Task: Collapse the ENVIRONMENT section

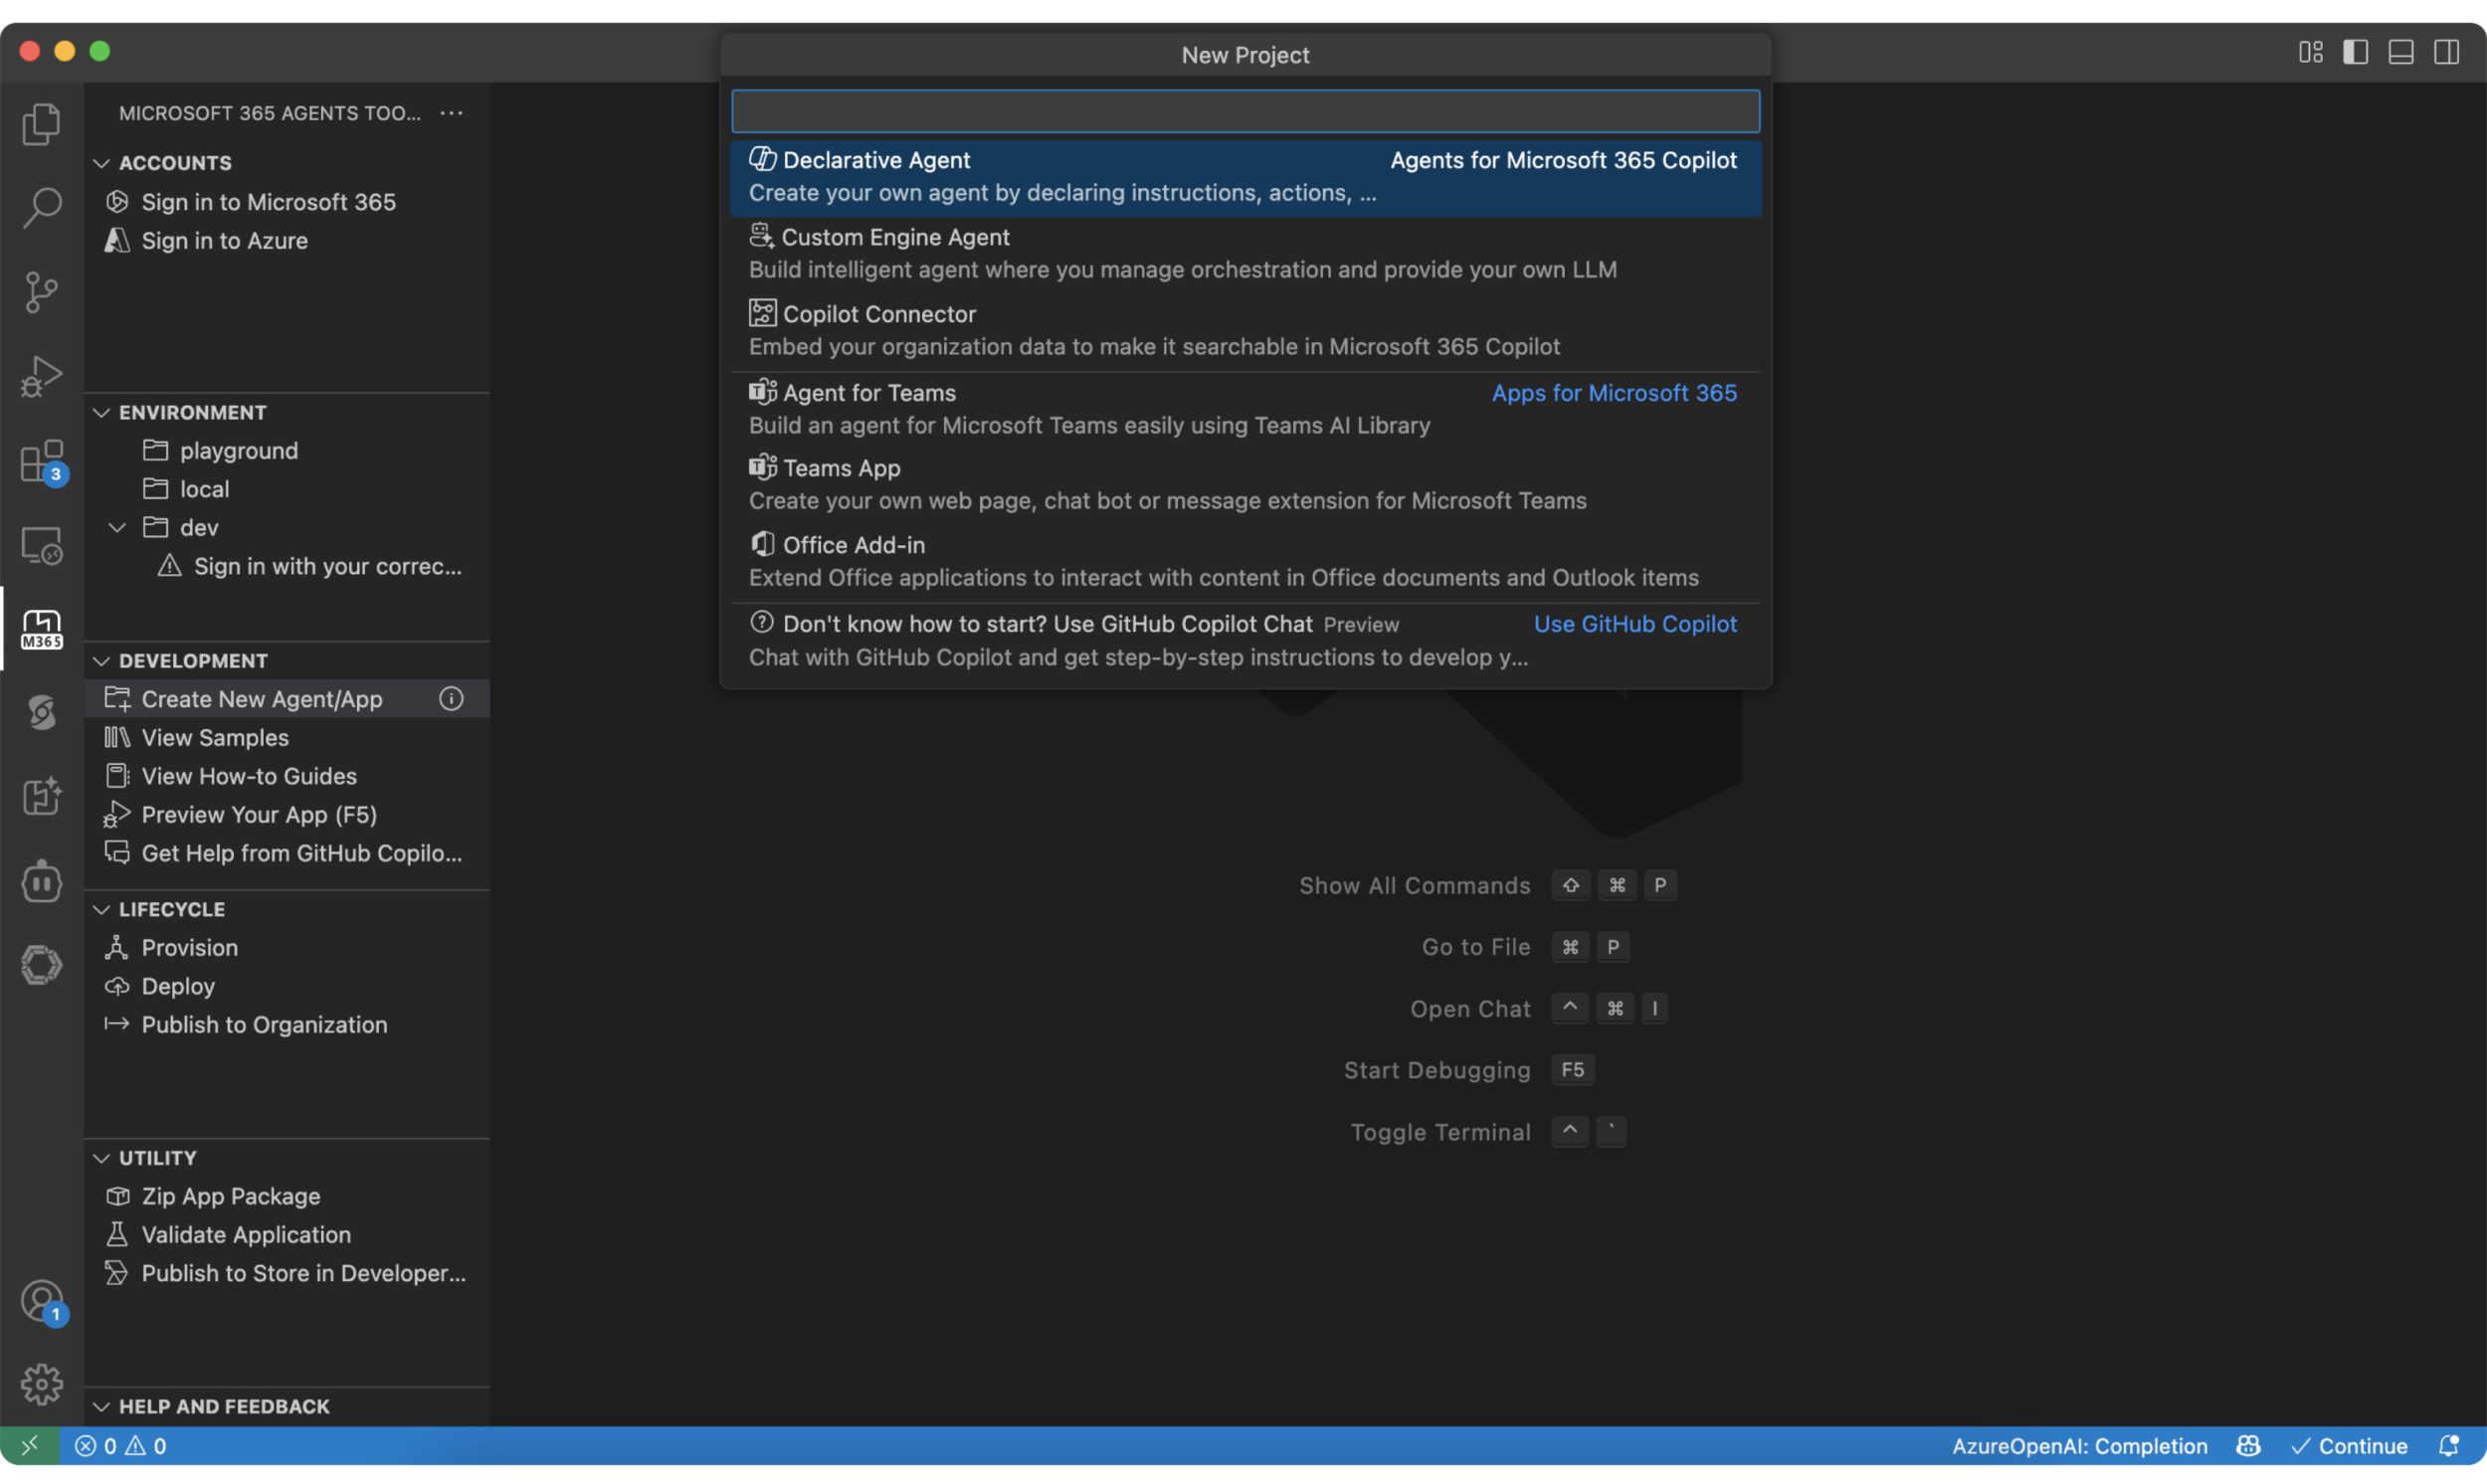Action: (x=101, y=412)
